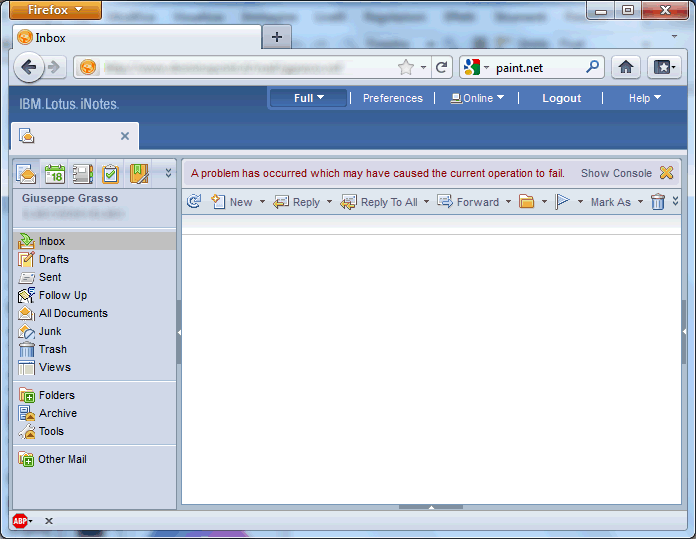Click the Follow Up flag icon

coord(562,202)
